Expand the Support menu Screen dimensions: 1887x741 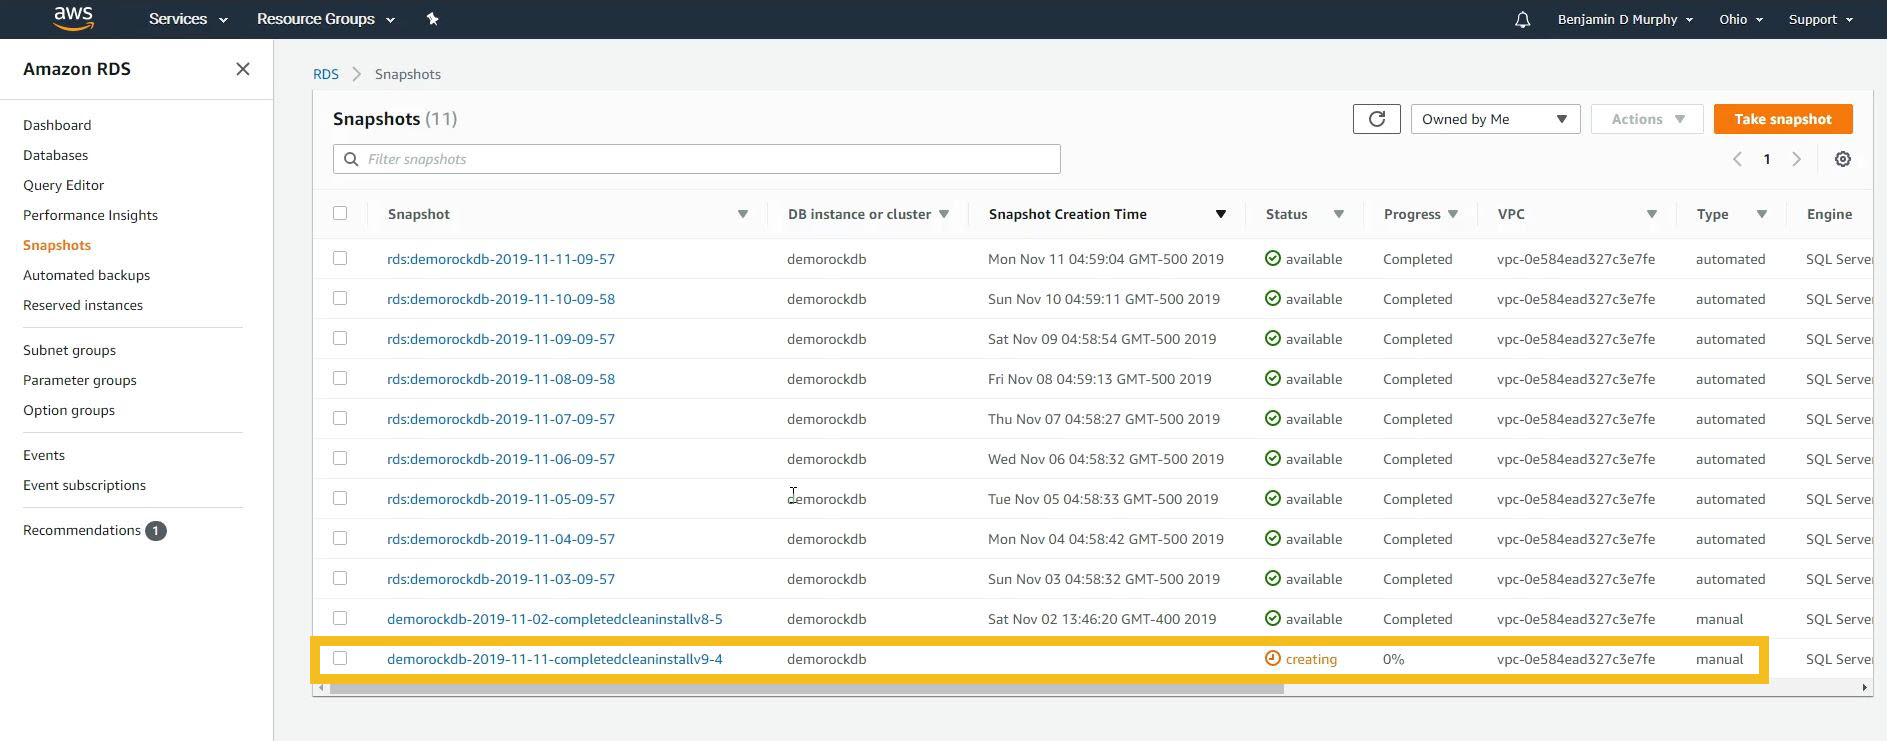pyautogui.click(x=1820, y=19)
